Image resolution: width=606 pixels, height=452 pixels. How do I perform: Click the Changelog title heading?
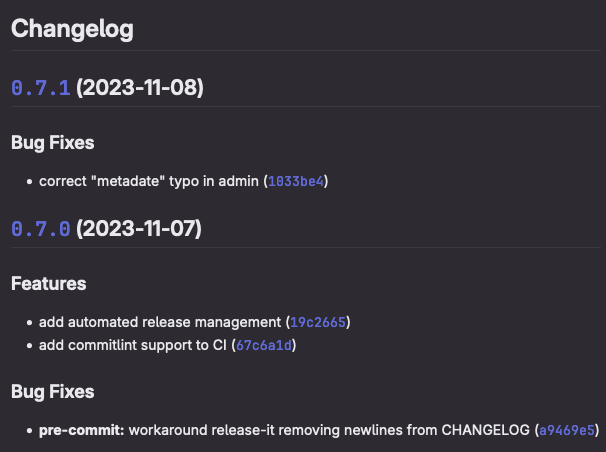(72, 29)
